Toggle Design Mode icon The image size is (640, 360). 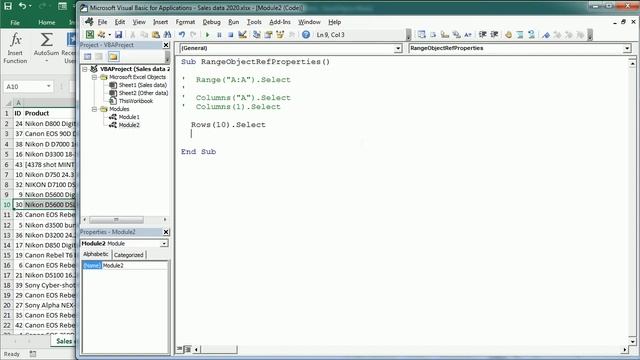(x=242, y=35)
